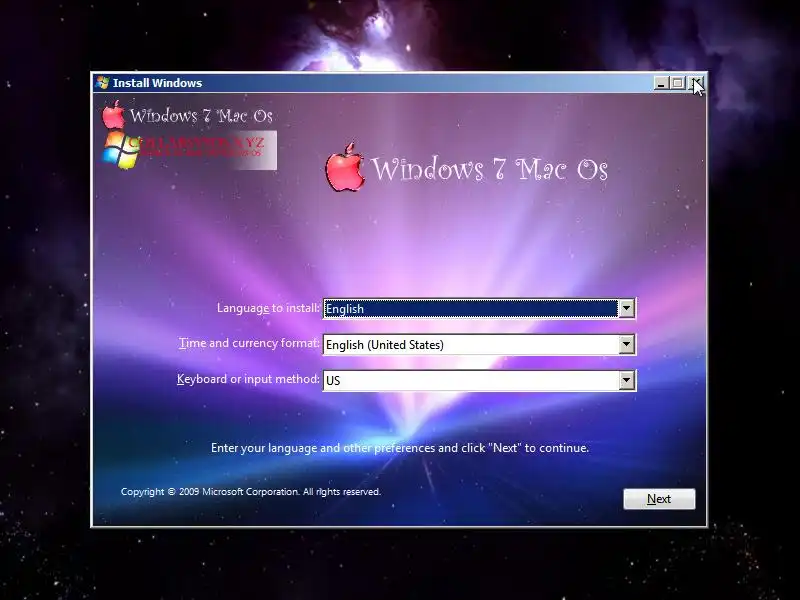Close the Install Windows dialog
Image resolution: width=800 pixels, height=600 pixels.
[x=696, y=83]
